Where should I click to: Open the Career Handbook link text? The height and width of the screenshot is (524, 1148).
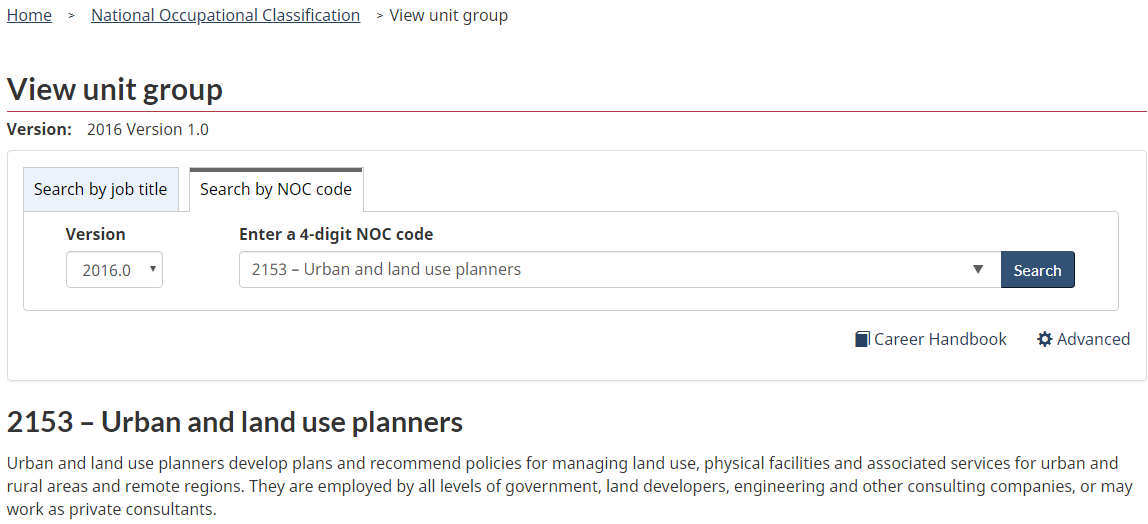940,340
